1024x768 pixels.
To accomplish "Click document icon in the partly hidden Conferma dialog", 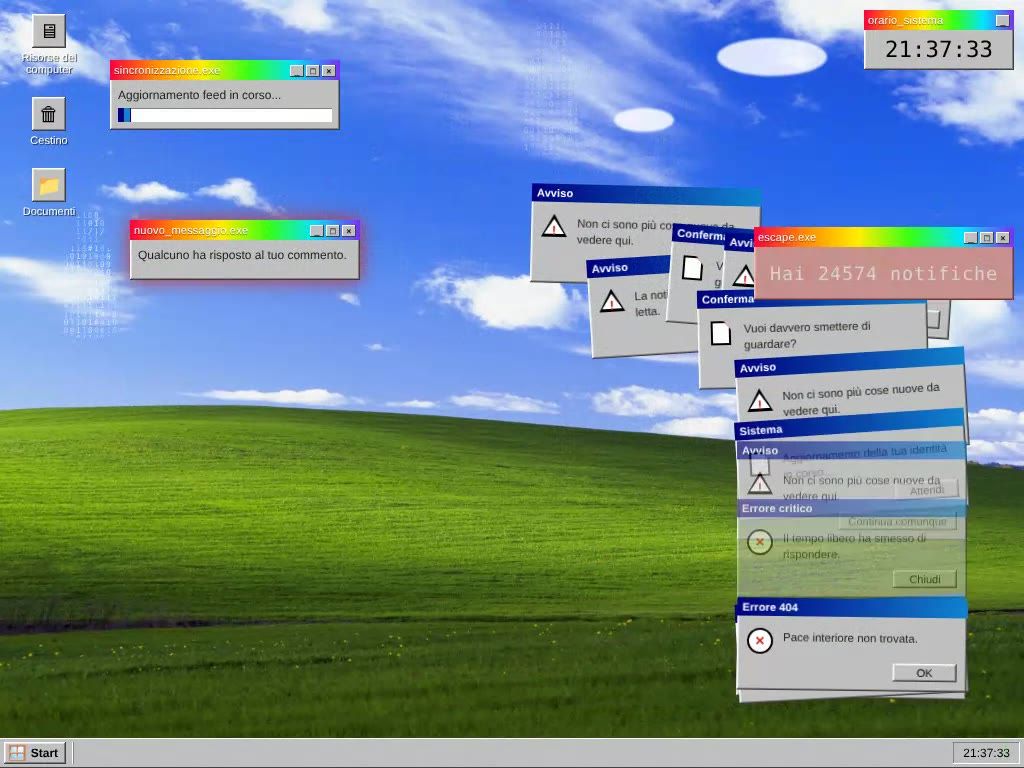I will pyautogui.click(x=692, y=268).
